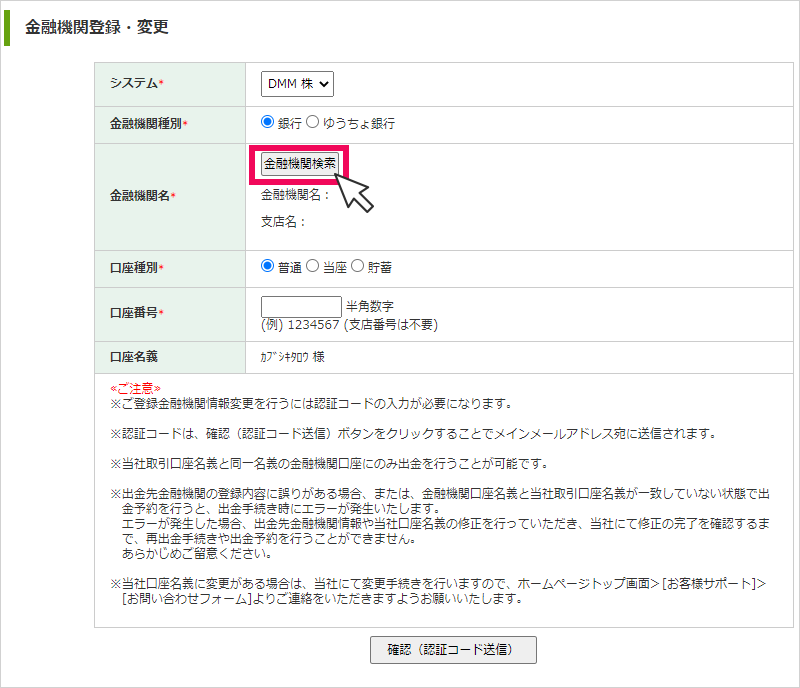Pick the 貯蓄 account type option
The image size is (800, 688).
(357, 266)
